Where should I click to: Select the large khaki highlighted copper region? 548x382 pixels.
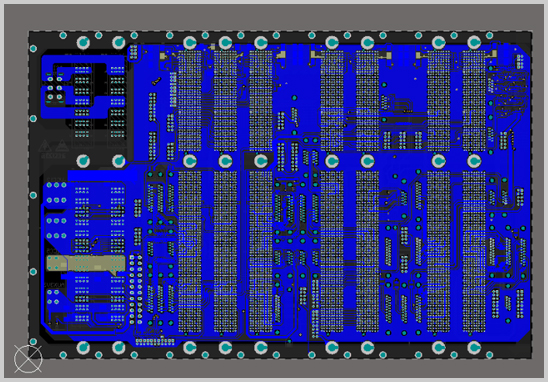(x=86, y=264)
